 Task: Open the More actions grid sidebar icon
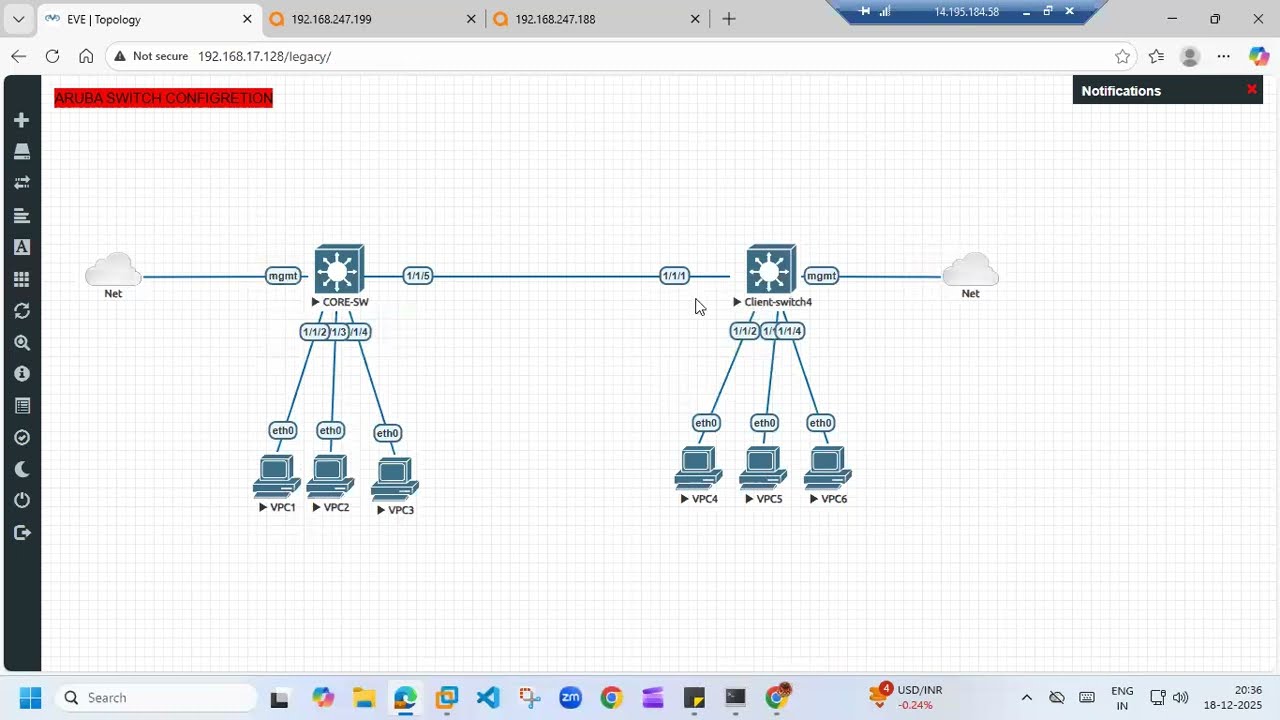click(21, 279)
